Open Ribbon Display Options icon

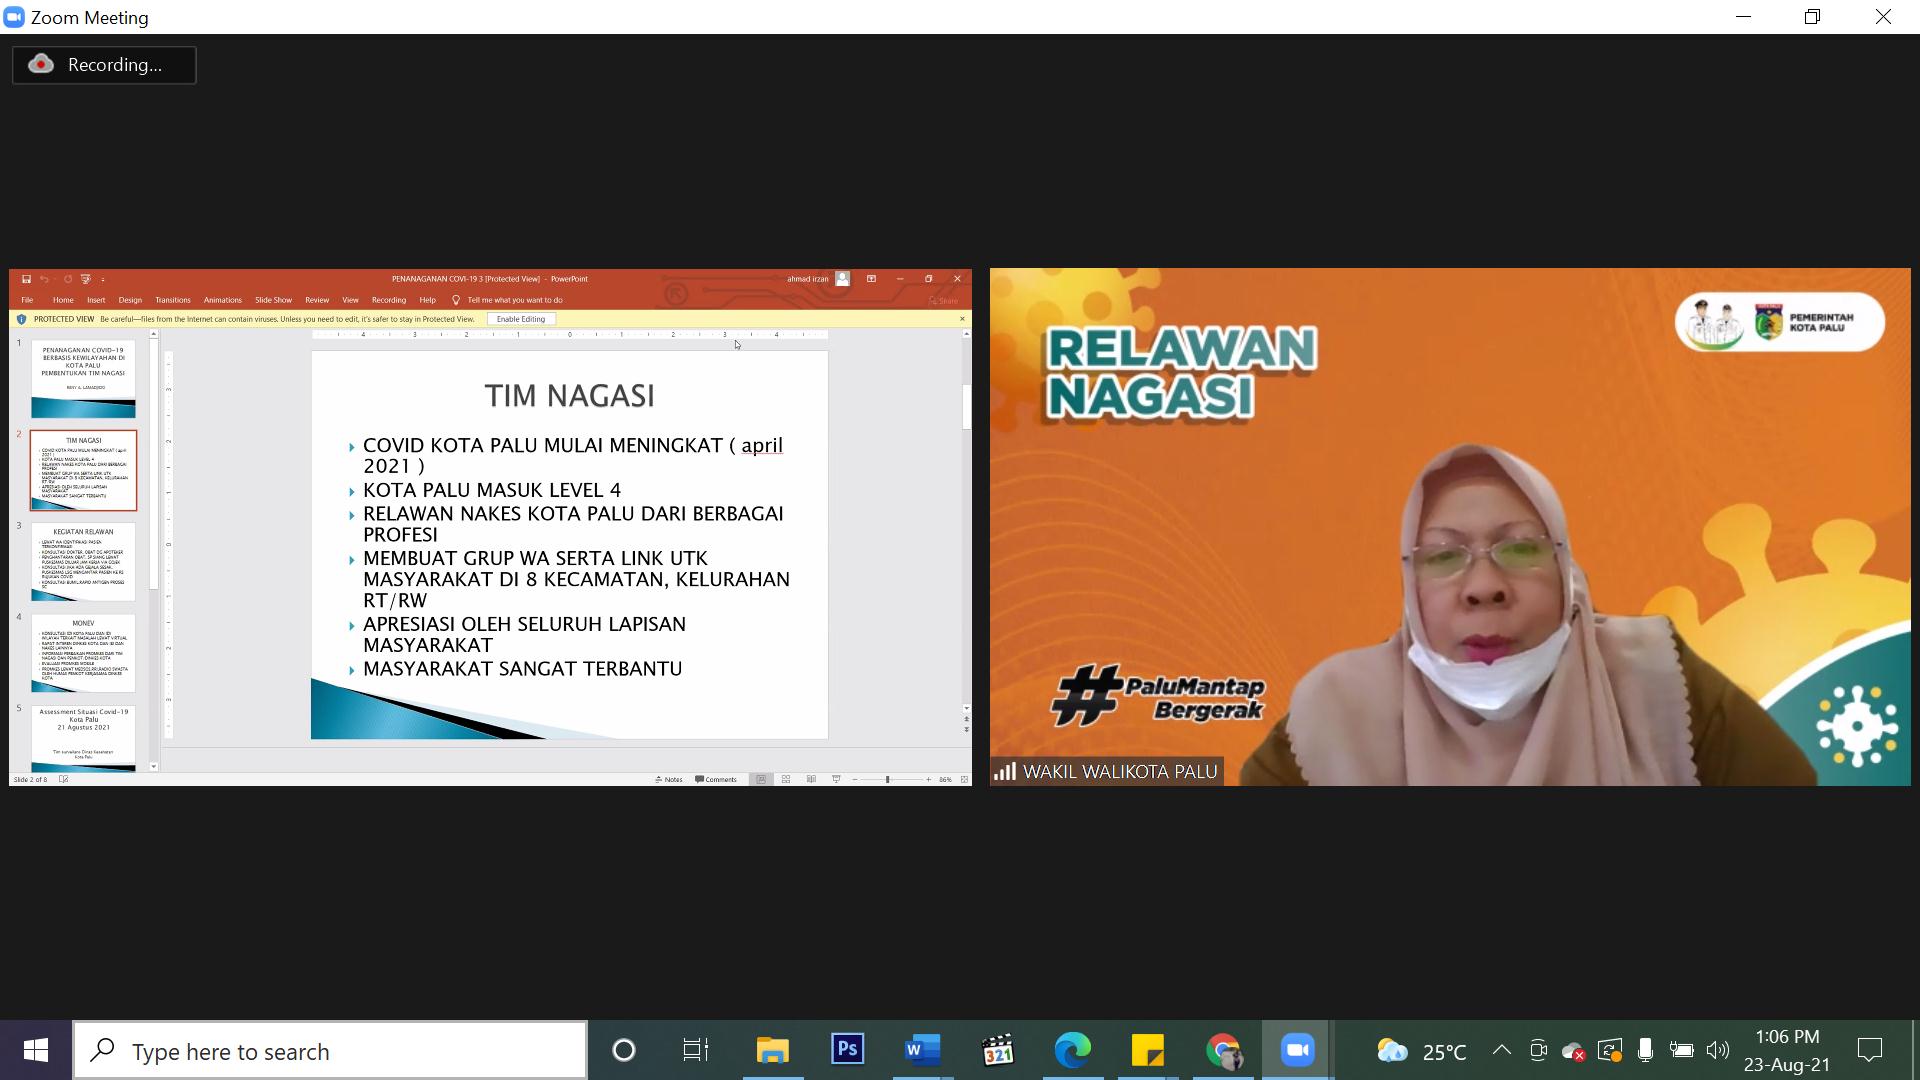tap(871, 279)
